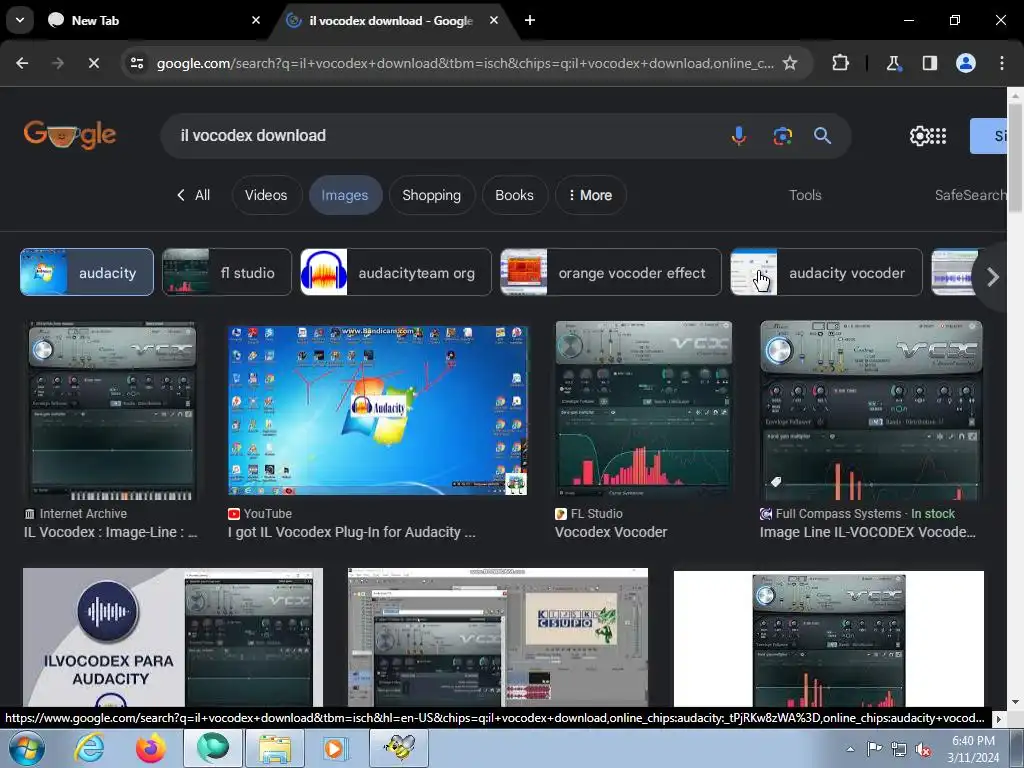This screenshot has width=1024, height=768.
Task: Switch to Videos results
Action: [266, 195]
